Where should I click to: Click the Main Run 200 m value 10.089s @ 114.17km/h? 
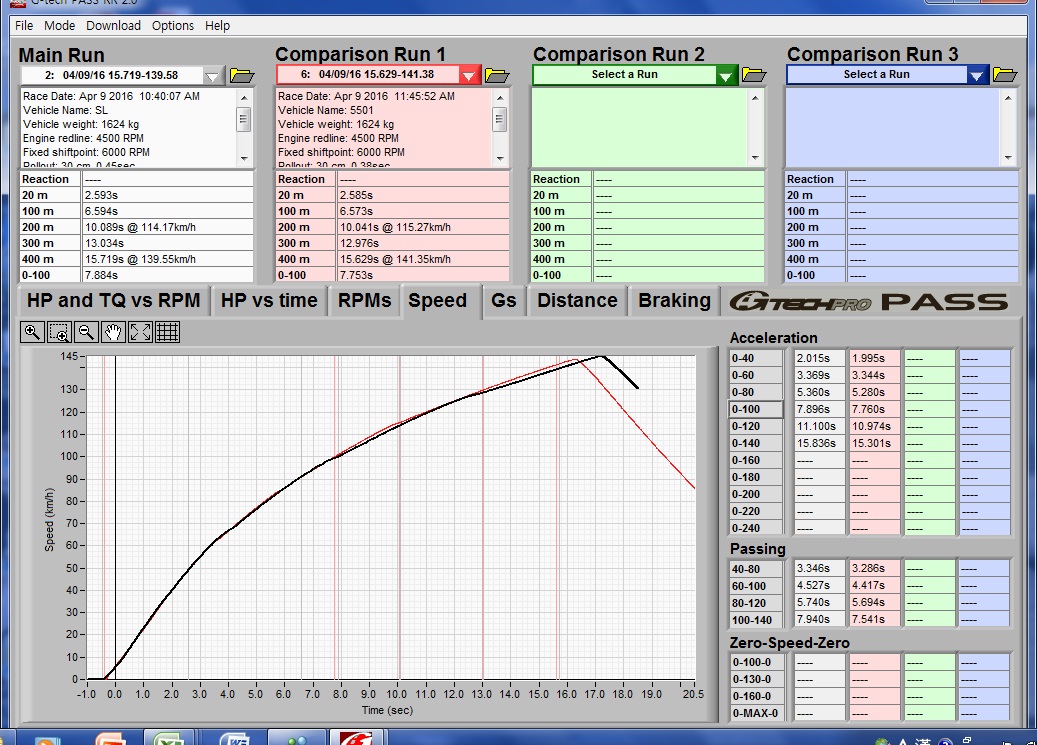tap(140, 227)
